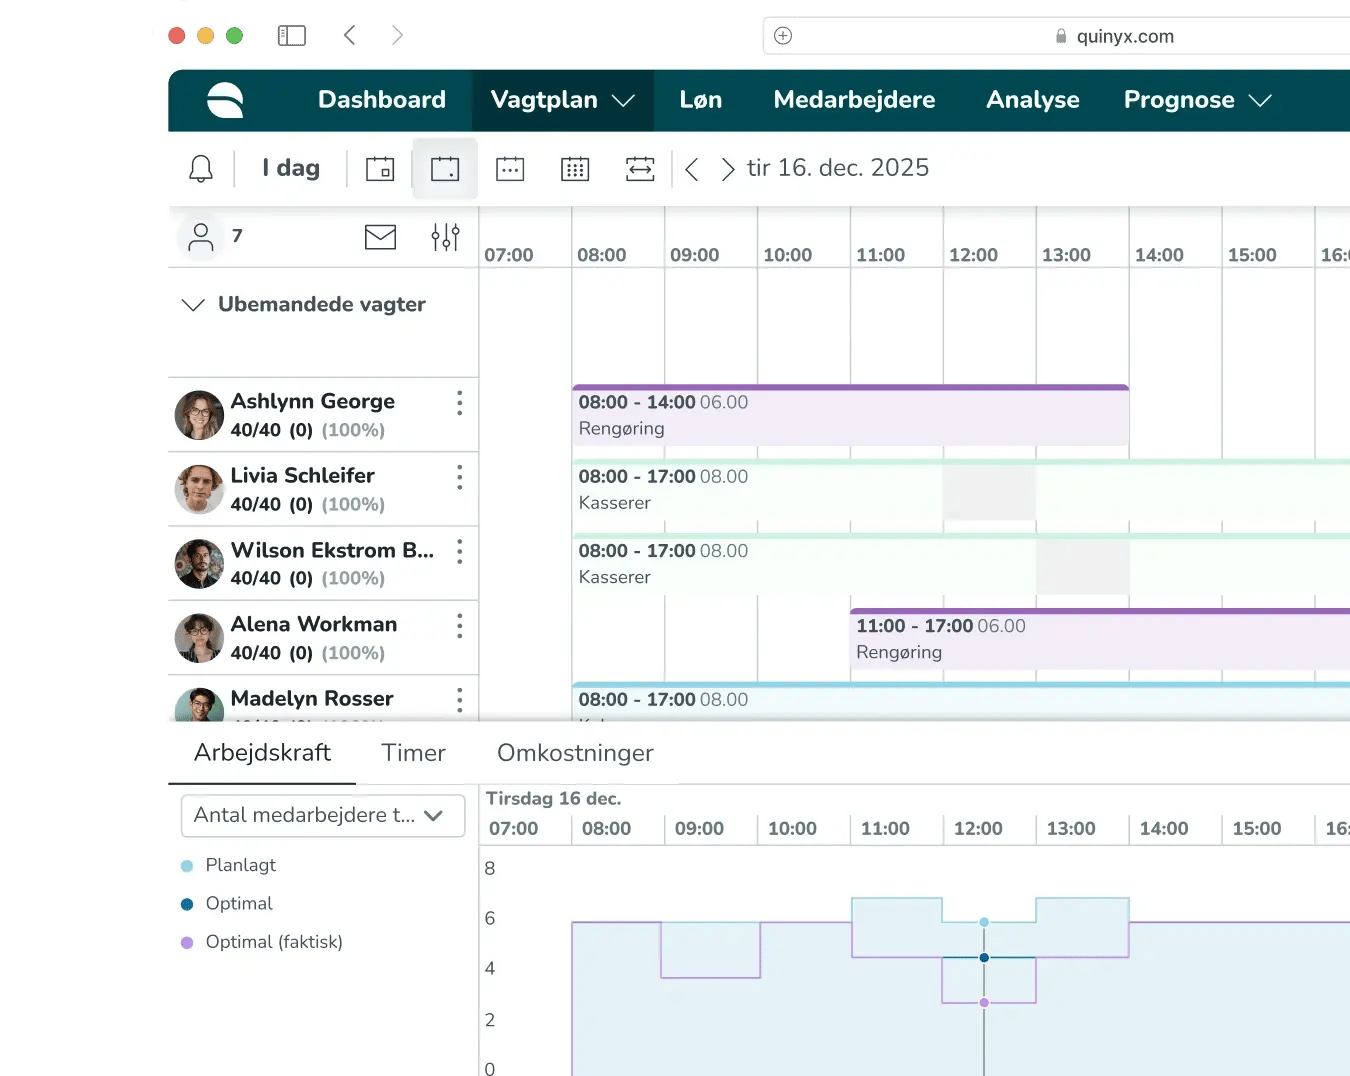Toggle the Optimal (faktisk) purple legend dot

(187, 942)
